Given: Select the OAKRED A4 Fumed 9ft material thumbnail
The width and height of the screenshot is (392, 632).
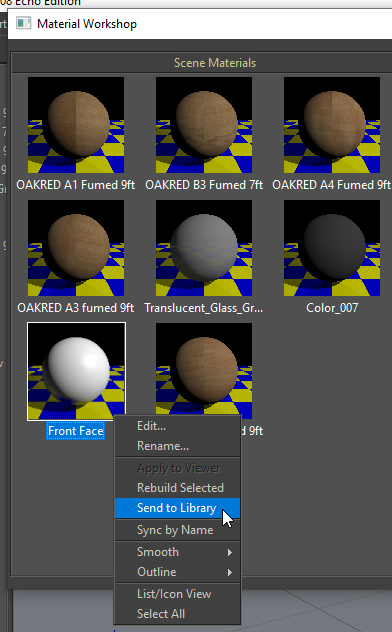Looking at the screenshot, I should tap(332, 125).
